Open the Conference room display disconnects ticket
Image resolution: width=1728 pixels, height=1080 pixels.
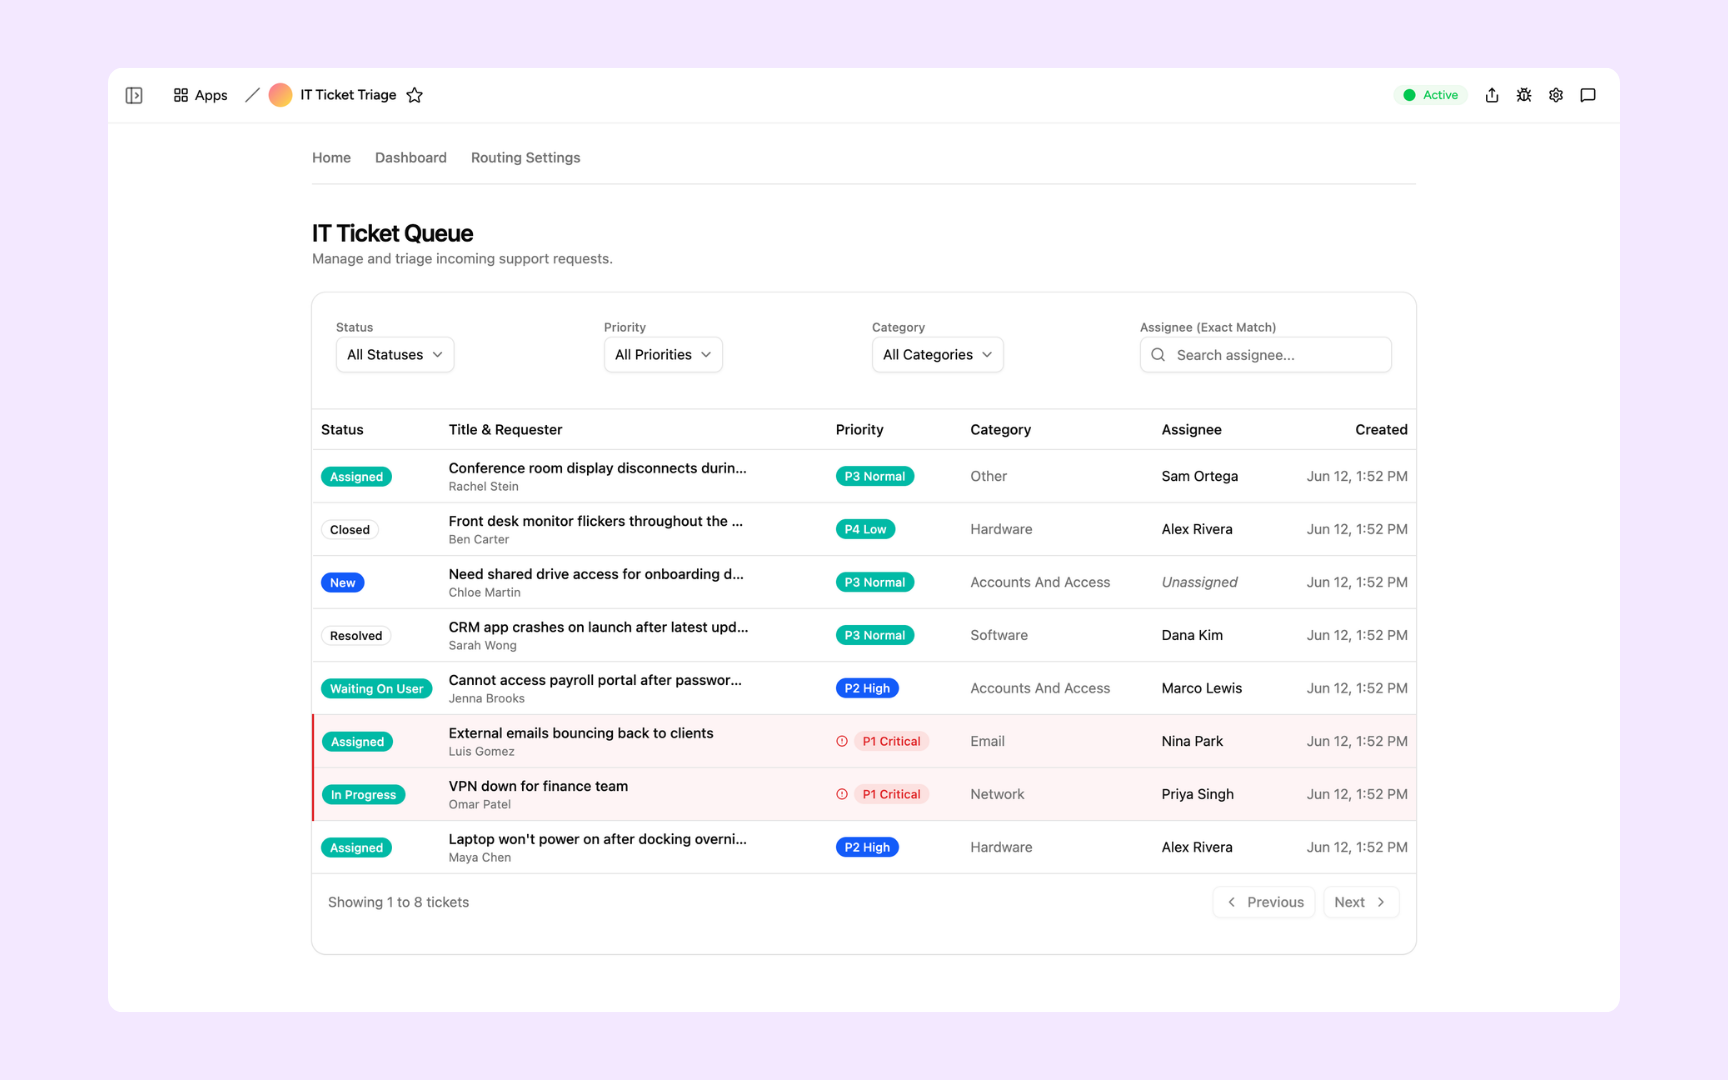point(597,468)
